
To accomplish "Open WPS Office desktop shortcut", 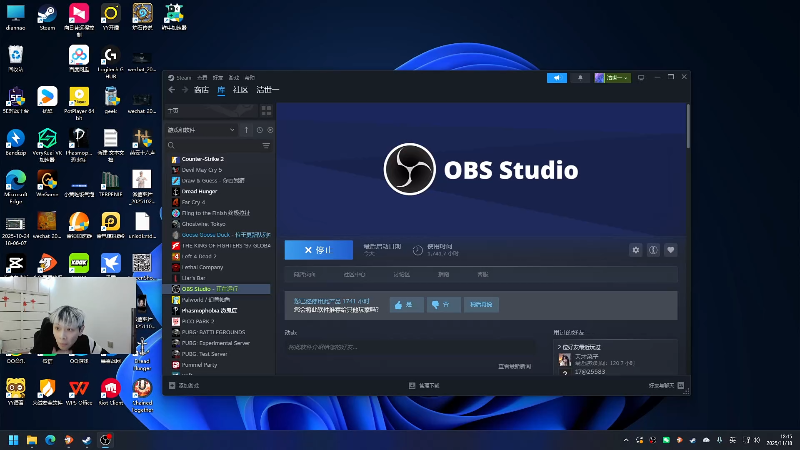I will pos(79,392).
